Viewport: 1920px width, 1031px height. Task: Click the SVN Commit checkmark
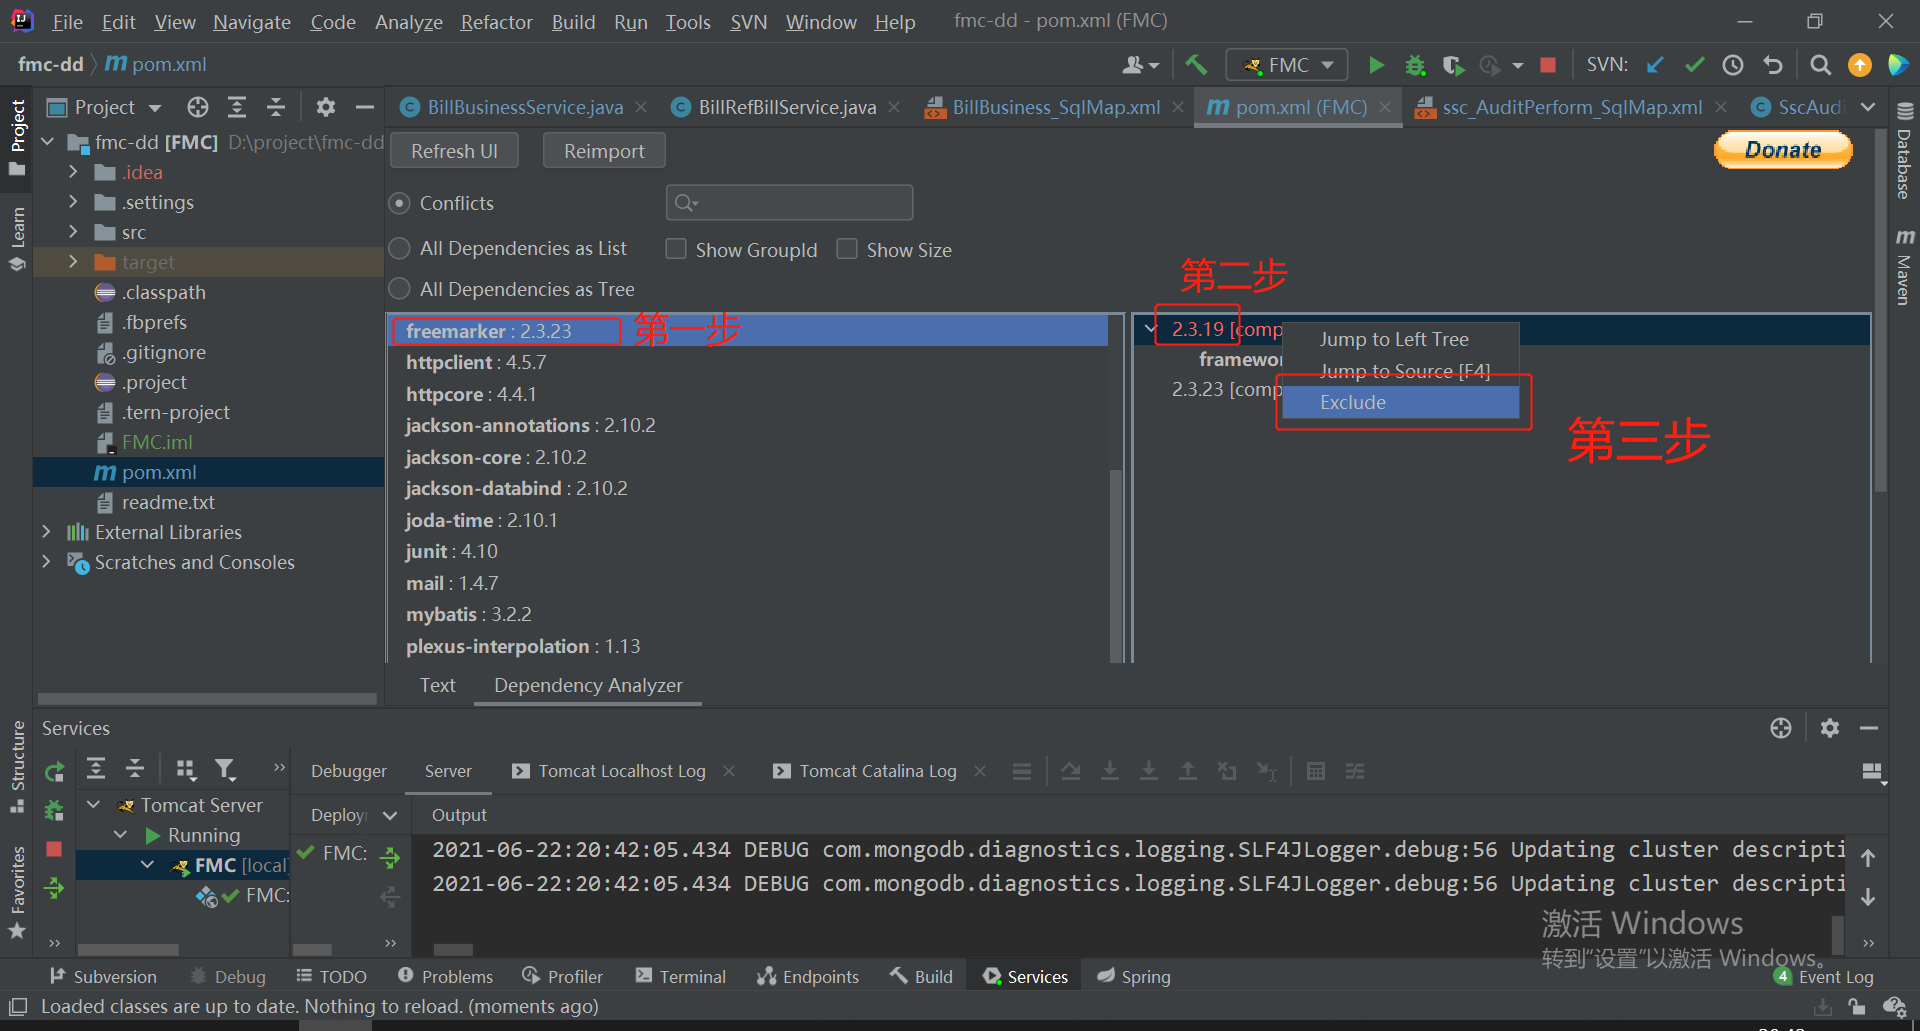[x=1694, y=65]
